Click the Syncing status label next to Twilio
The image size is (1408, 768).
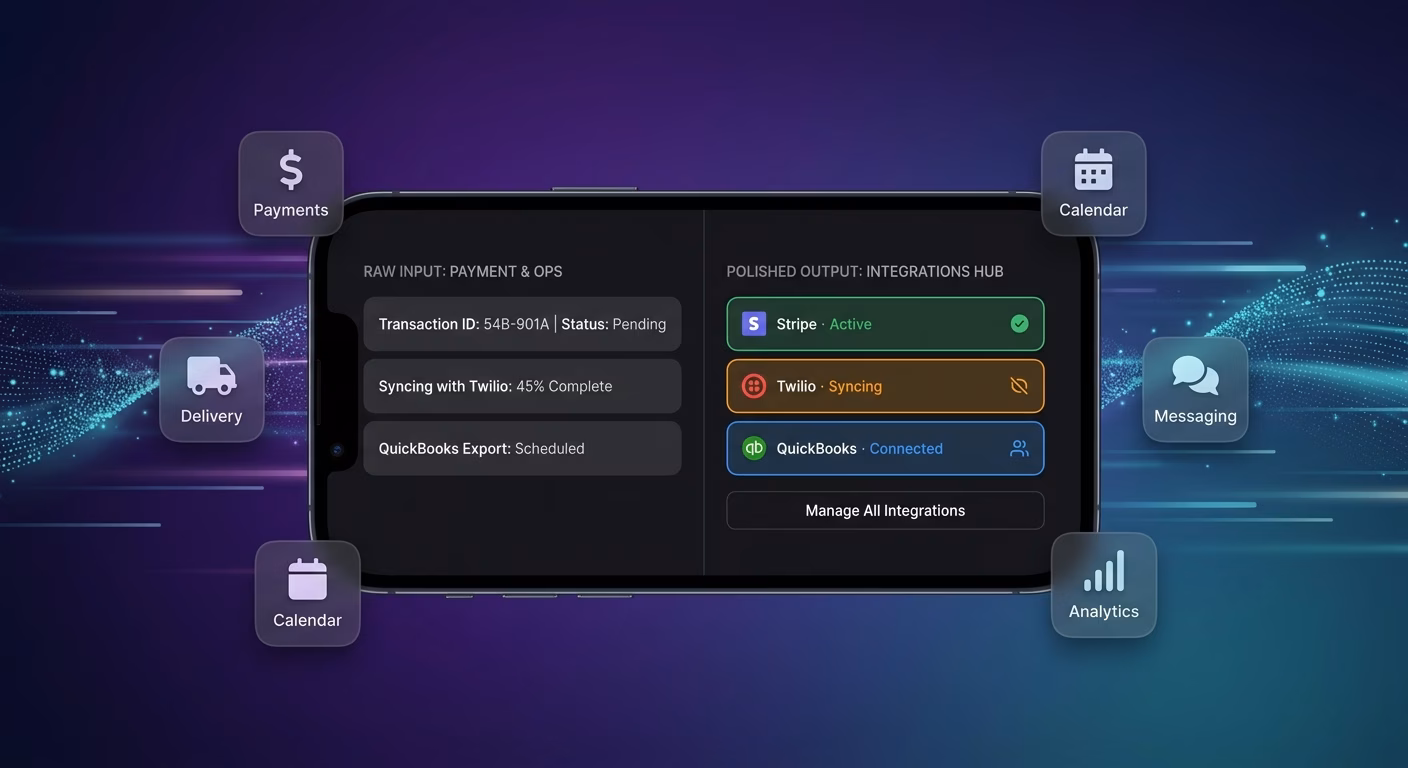(855, 386)
